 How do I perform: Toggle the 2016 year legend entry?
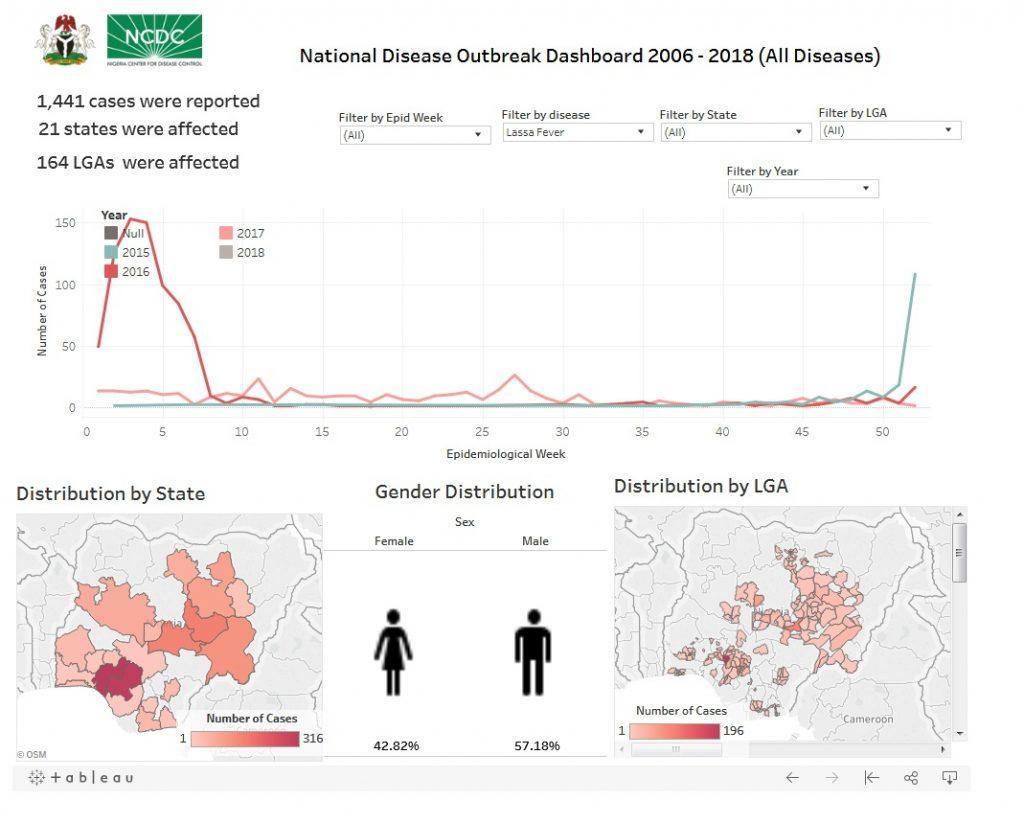(125, 271)
